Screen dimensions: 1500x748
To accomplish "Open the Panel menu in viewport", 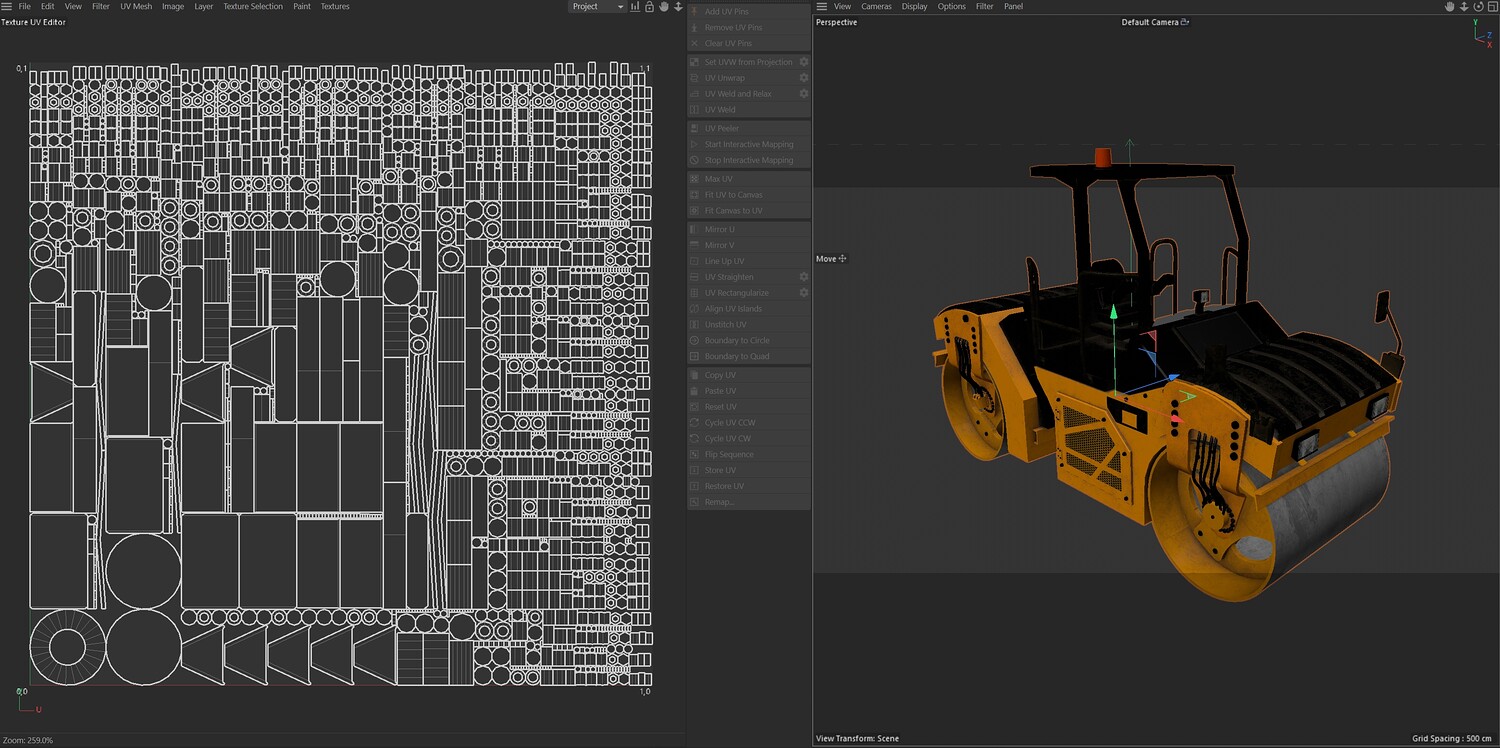I will [1013, 6].
